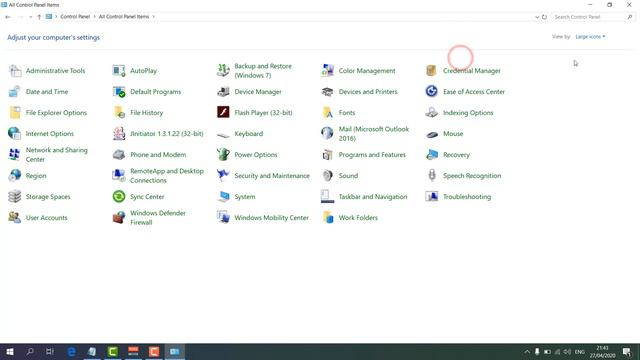
Task: Click the Storage Spaces icon
Action: (x=15, y=197)
